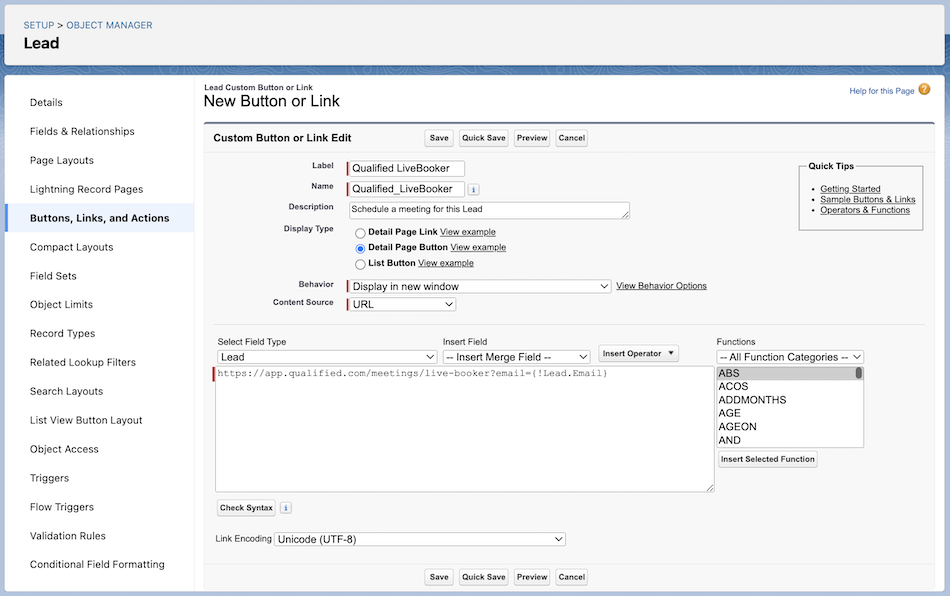The image size is (950, 596).
Task: Open Compact Layouts
Action: tap(71, 247)
